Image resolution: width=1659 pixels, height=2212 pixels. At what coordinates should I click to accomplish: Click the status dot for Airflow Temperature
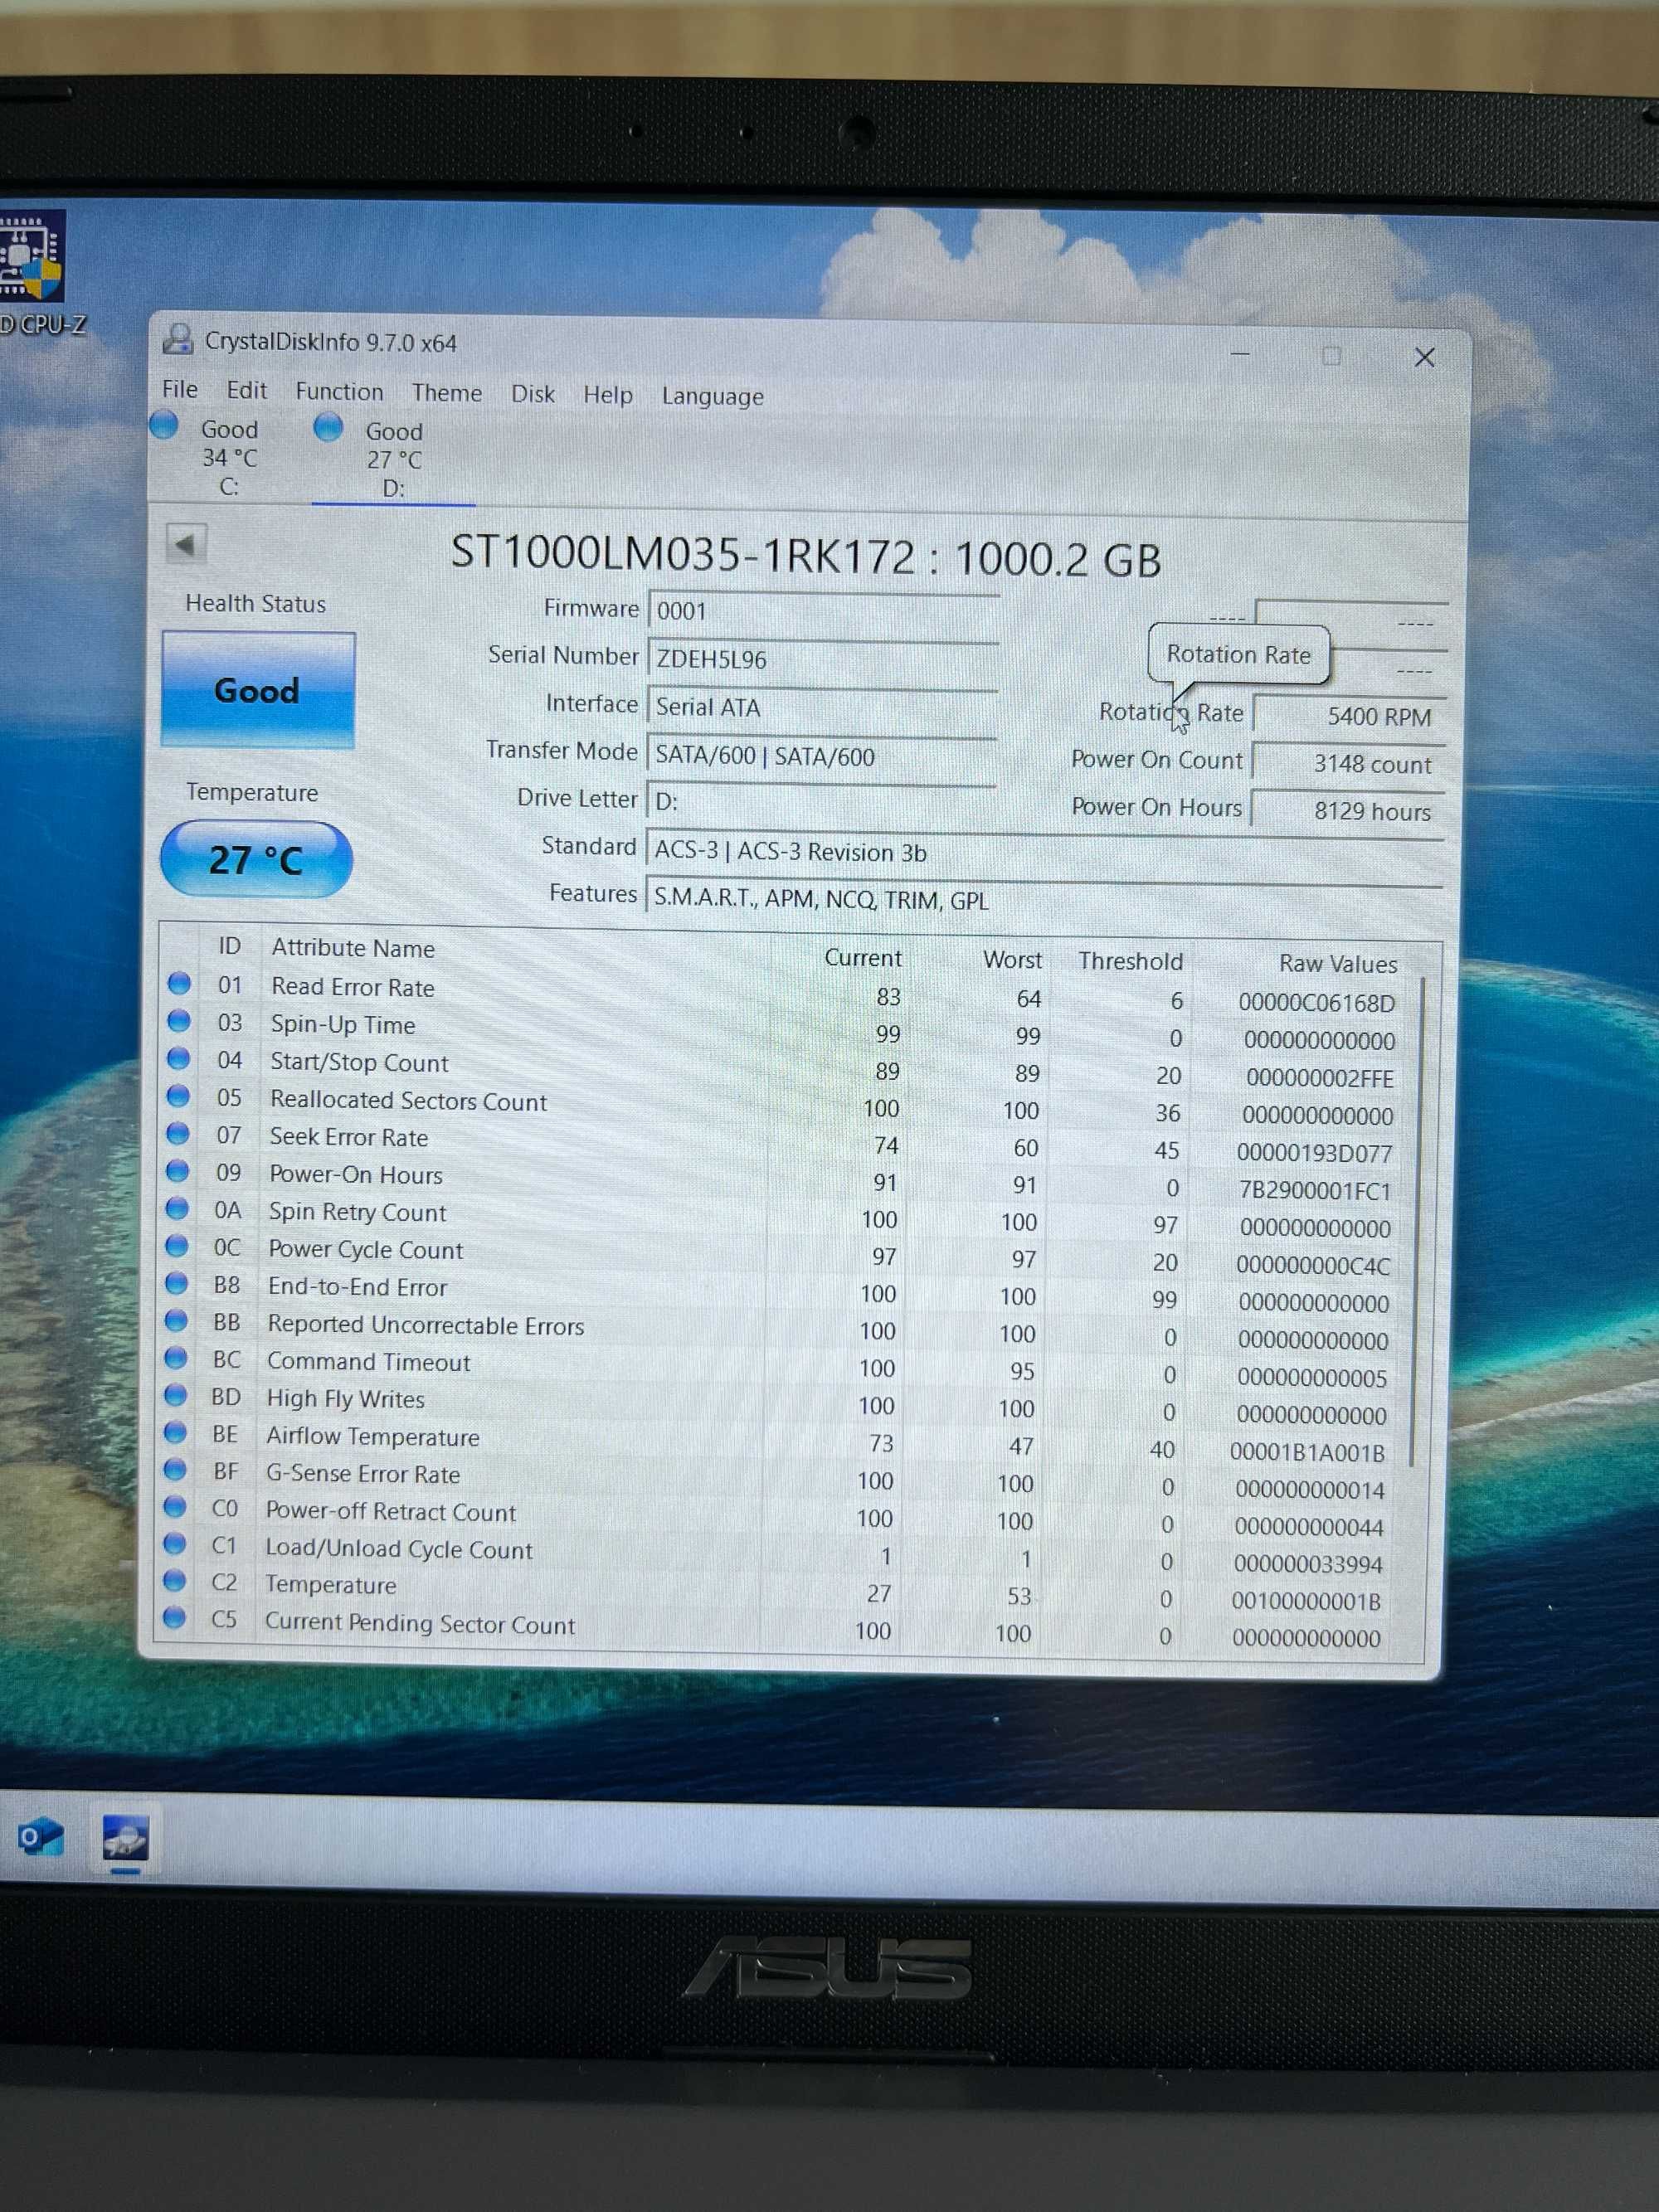(175, 1432)
